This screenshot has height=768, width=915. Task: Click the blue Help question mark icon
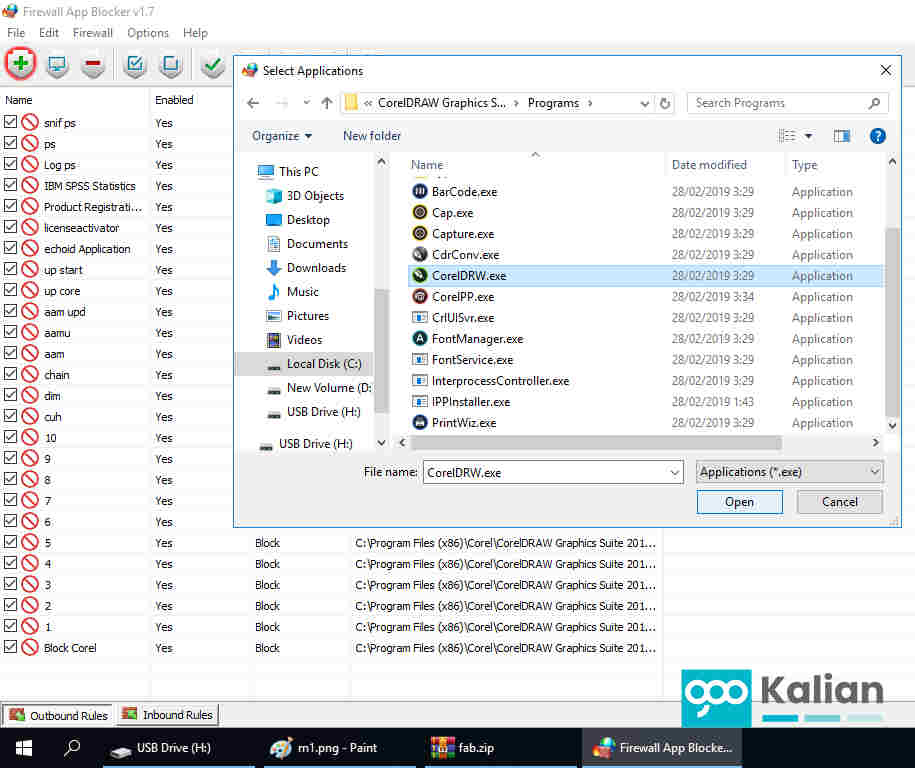[877, 136]
